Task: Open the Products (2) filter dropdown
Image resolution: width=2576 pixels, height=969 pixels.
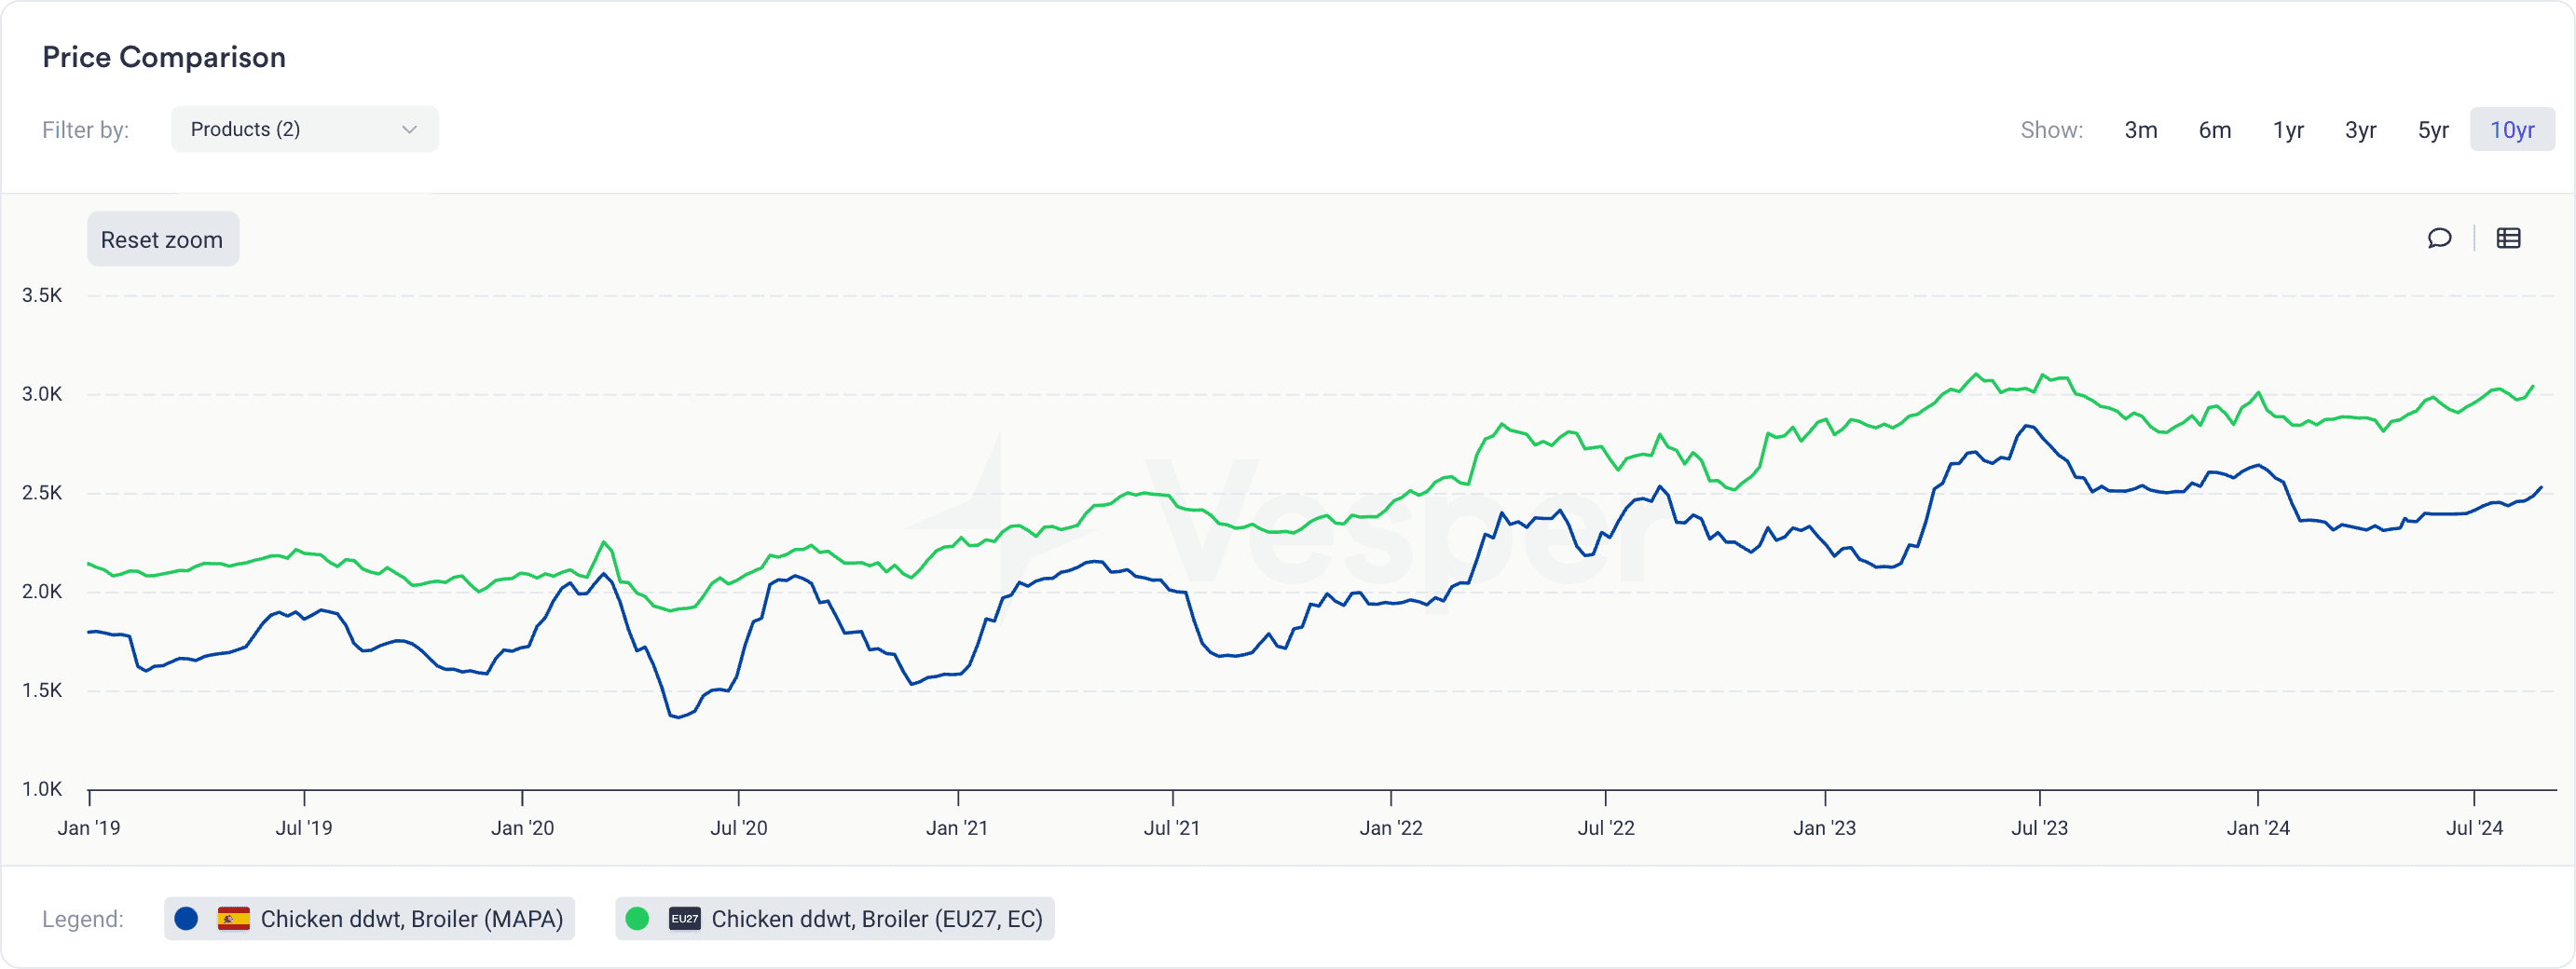Action: pyautogui.click(x=304, y=129)
